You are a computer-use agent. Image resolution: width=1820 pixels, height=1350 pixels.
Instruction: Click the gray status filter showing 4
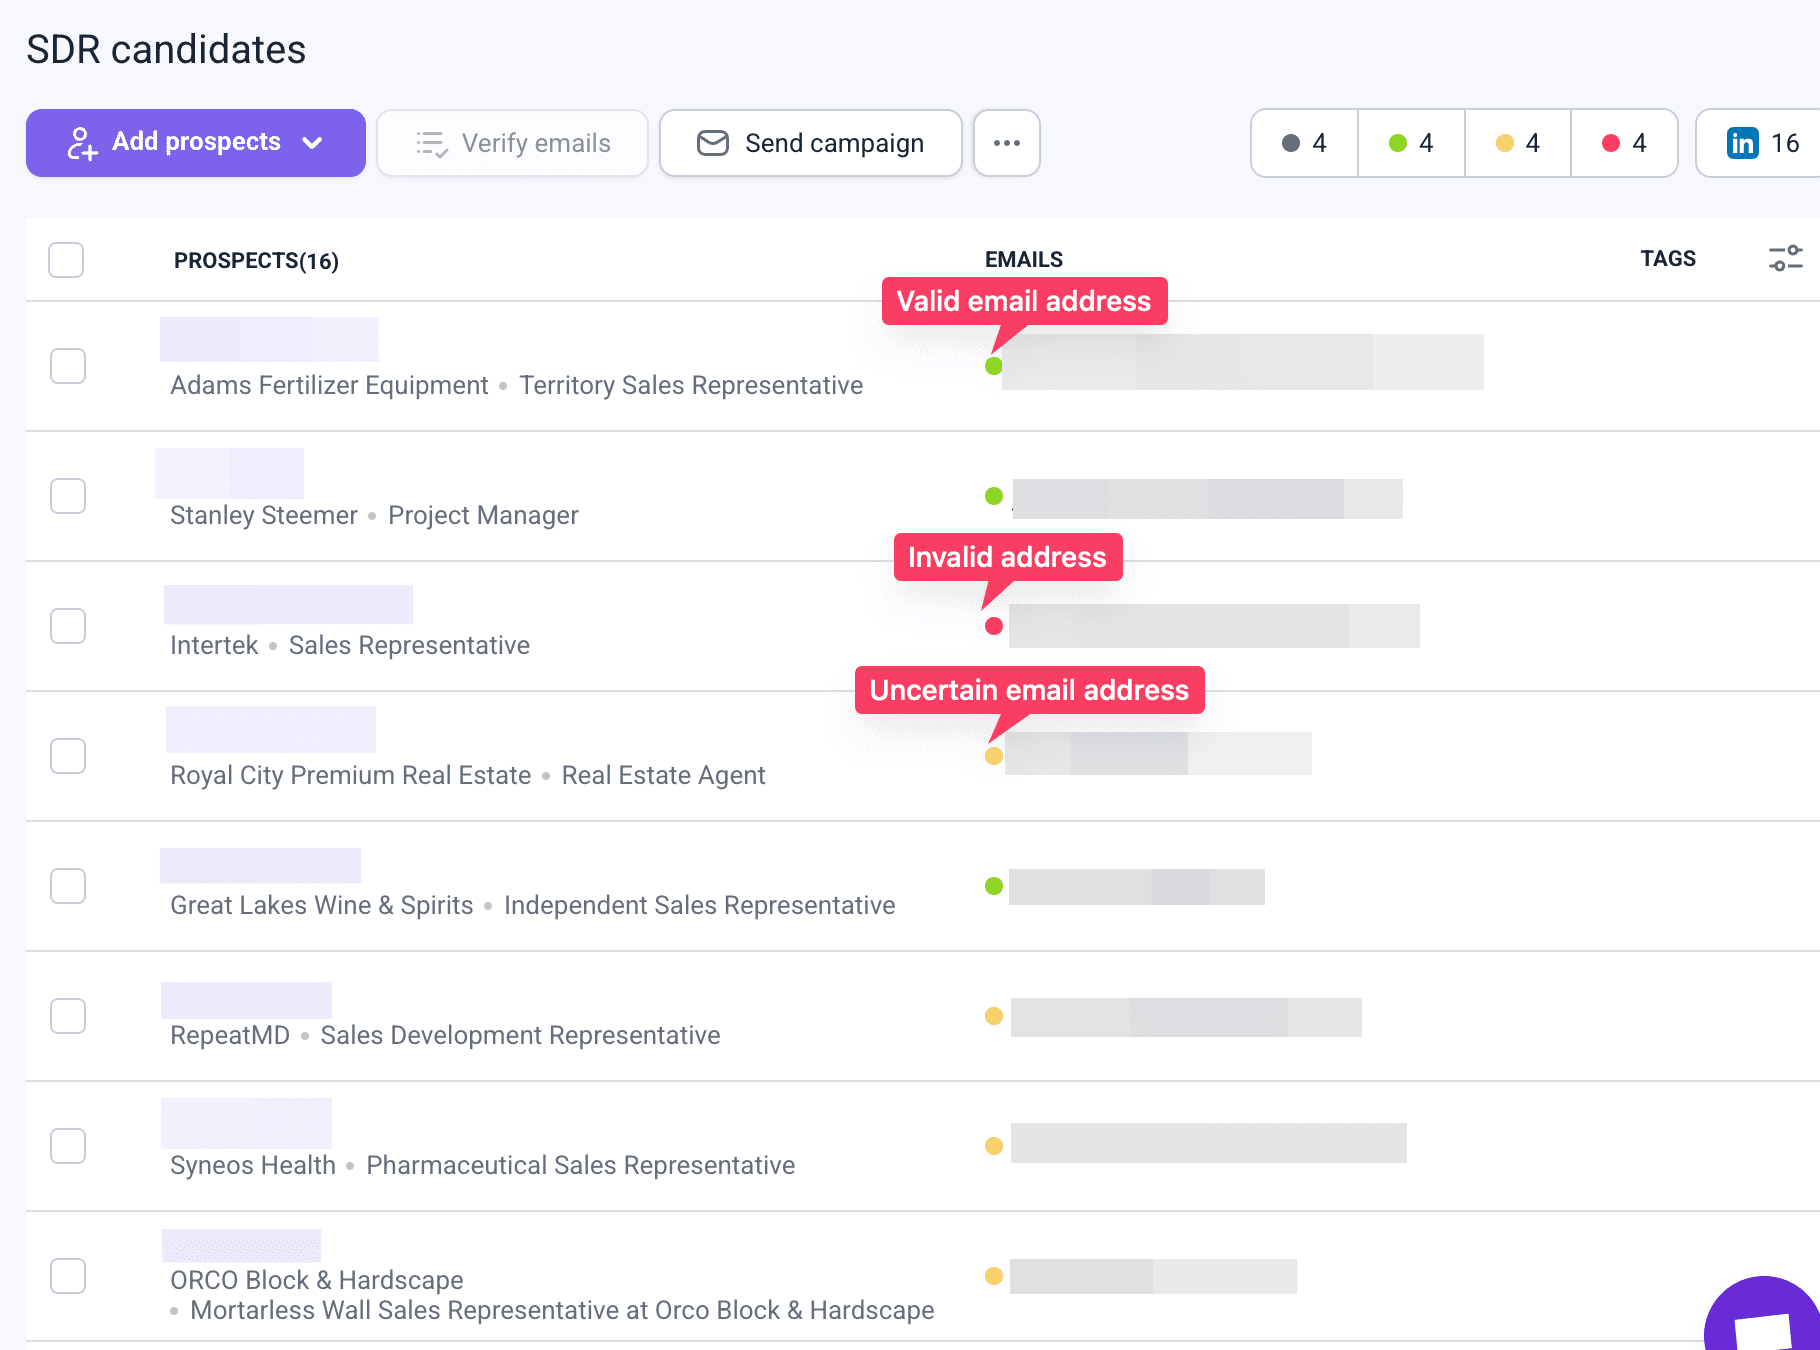[1303, 143]
